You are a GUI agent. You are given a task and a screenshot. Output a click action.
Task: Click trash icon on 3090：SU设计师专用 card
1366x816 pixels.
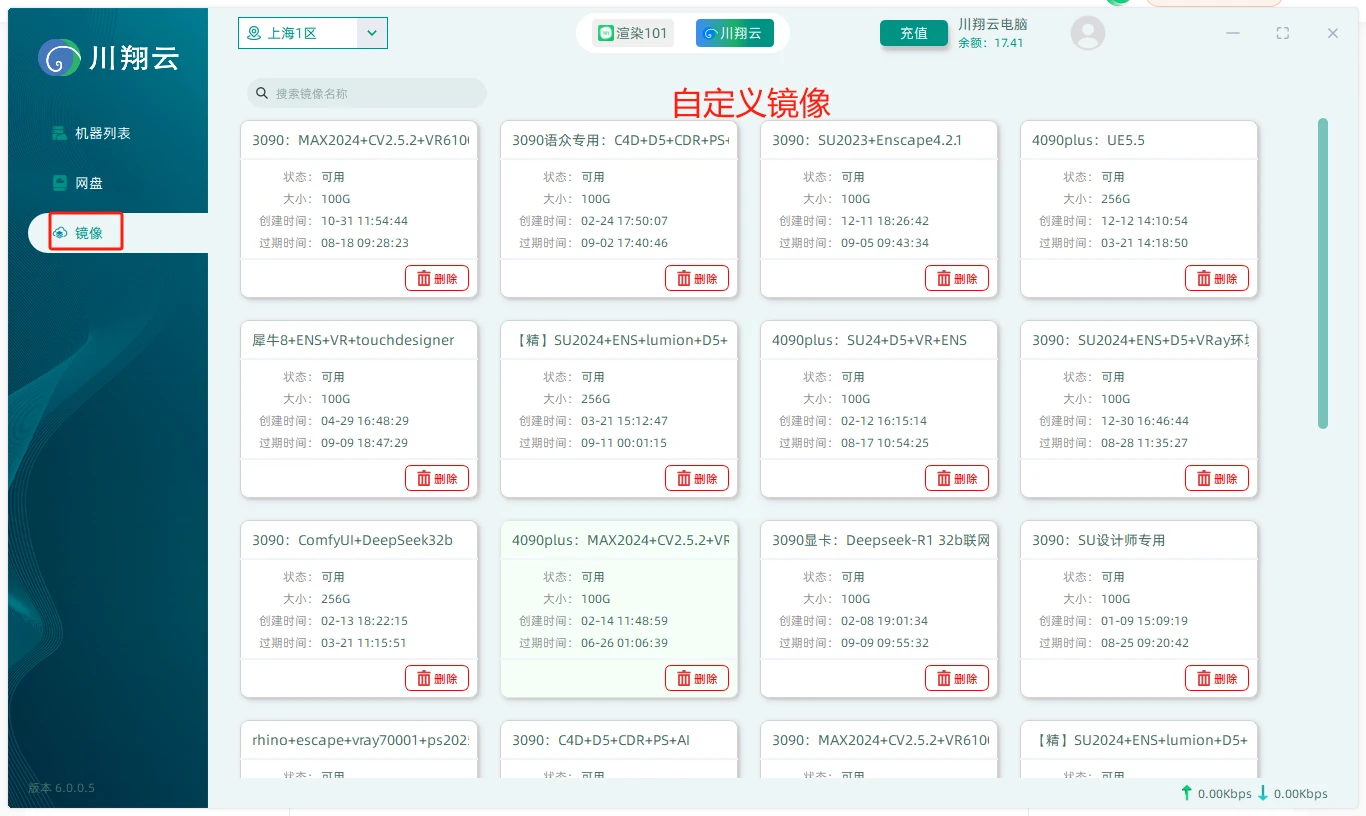tap(1204, 679)
